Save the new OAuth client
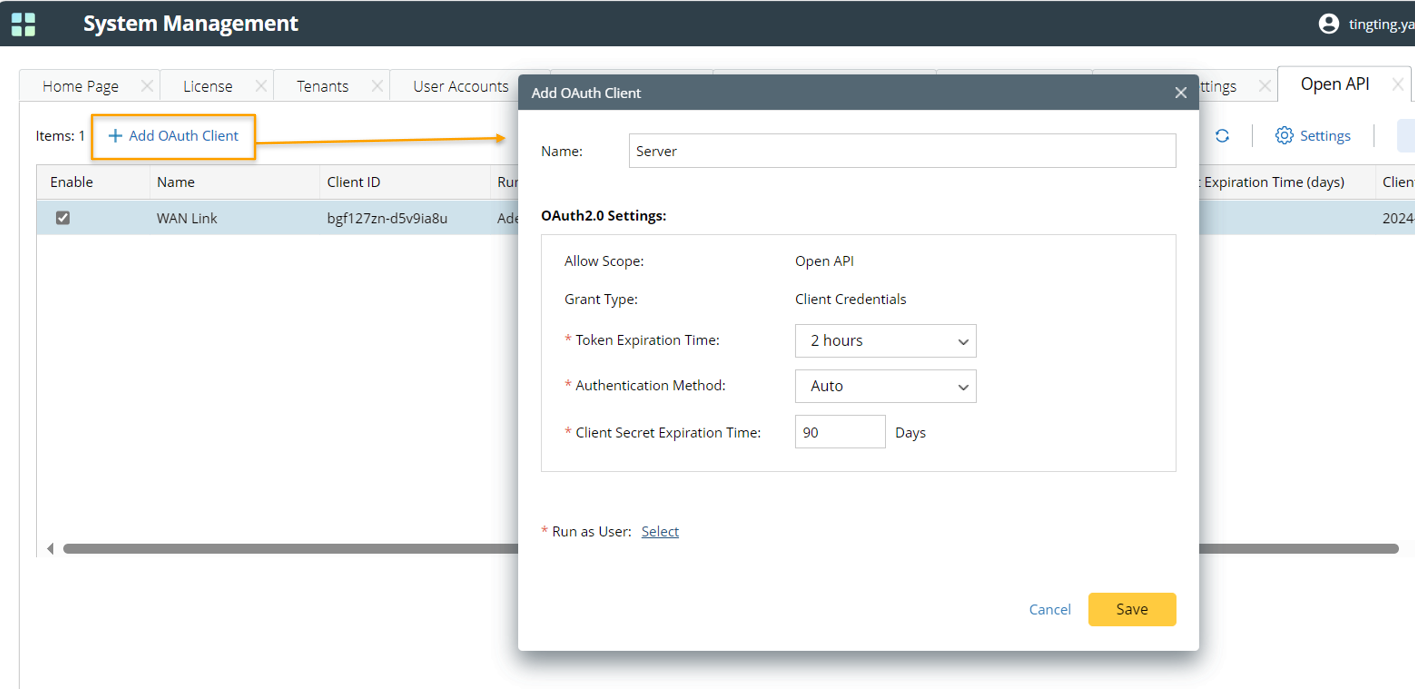Image resolution: width=1415 pixels, height=689 pixels. pyautogui.click(x=1131, y=609)
